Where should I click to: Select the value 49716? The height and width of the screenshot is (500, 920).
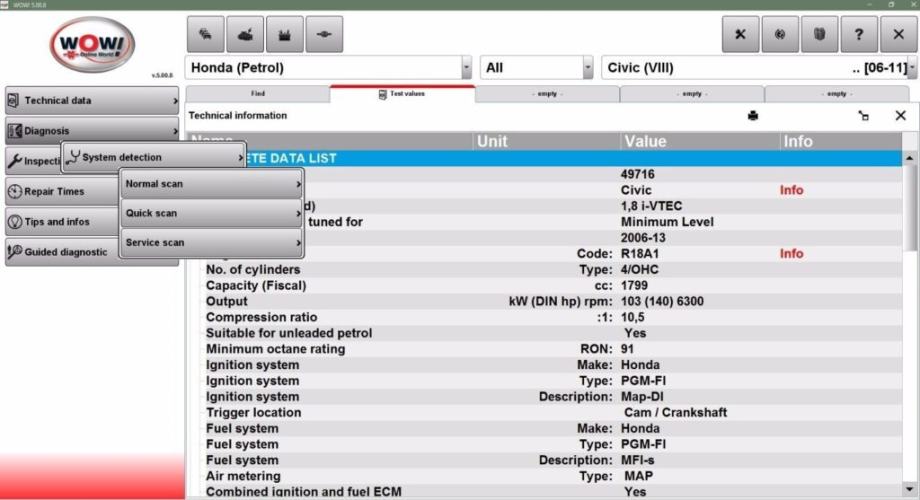[x=637, y=174]
